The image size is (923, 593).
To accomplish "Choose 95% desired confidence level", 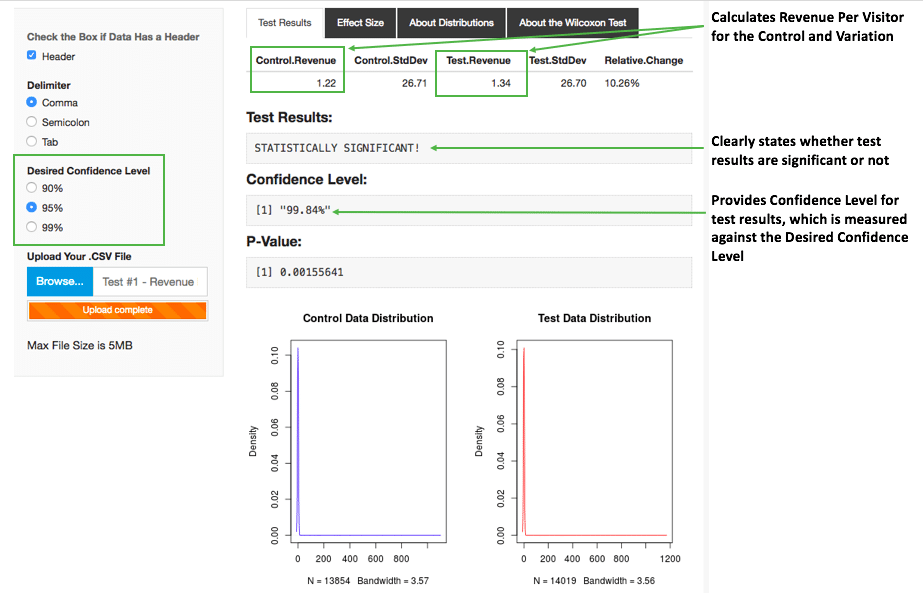I will click(32, 208).
